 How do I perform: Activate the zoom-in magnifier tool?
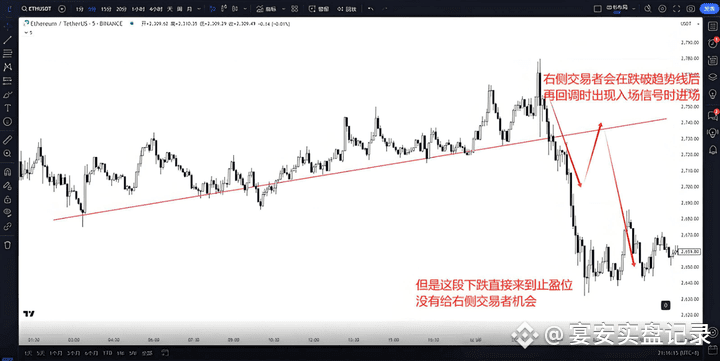tap(7, 153)
